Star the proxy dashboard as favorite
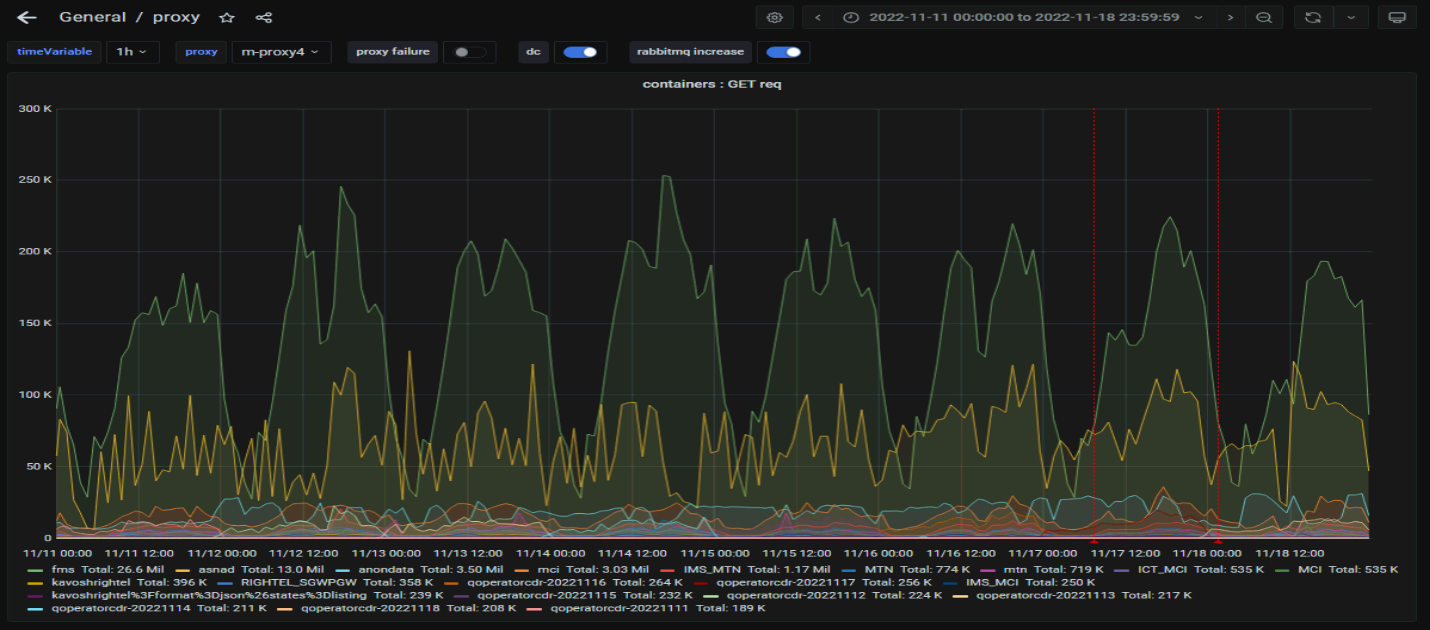Image resolution: width=1430 pixels, height=630 pixels. (227, 17)
